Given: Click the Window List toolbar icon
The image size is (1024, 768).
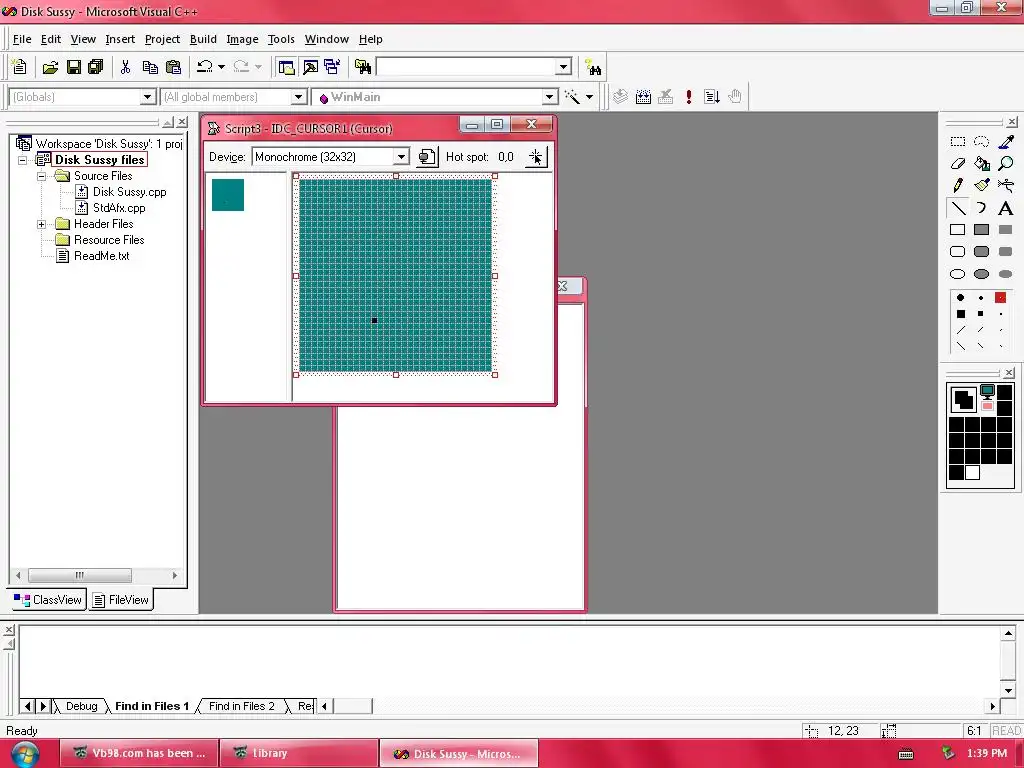Looking at the screenshot, I should [x=332, y=67].
